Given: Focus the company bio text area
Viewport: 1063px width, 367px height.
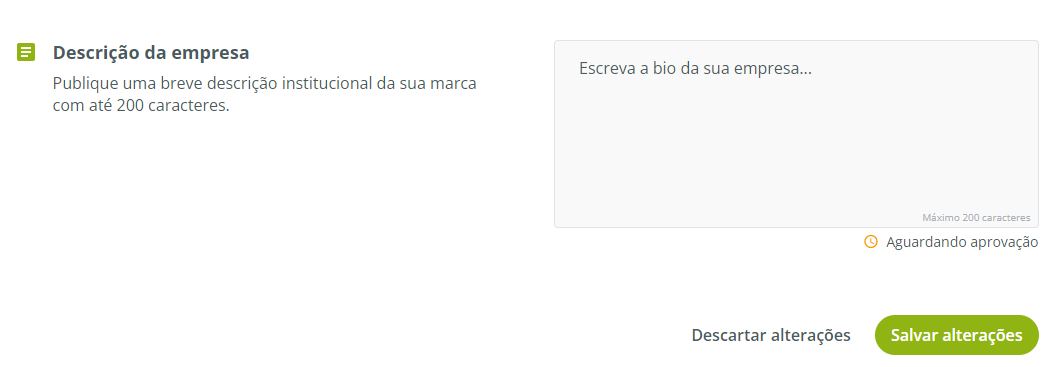Looking at the screenshot, I should pyautogui.click(x=796, y=134).
